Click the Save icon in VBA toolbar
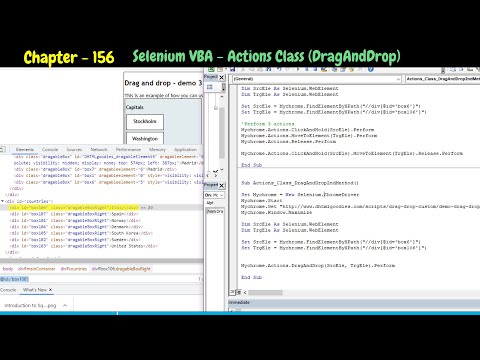This screenshot has width=480, height=360. point(232,69)
